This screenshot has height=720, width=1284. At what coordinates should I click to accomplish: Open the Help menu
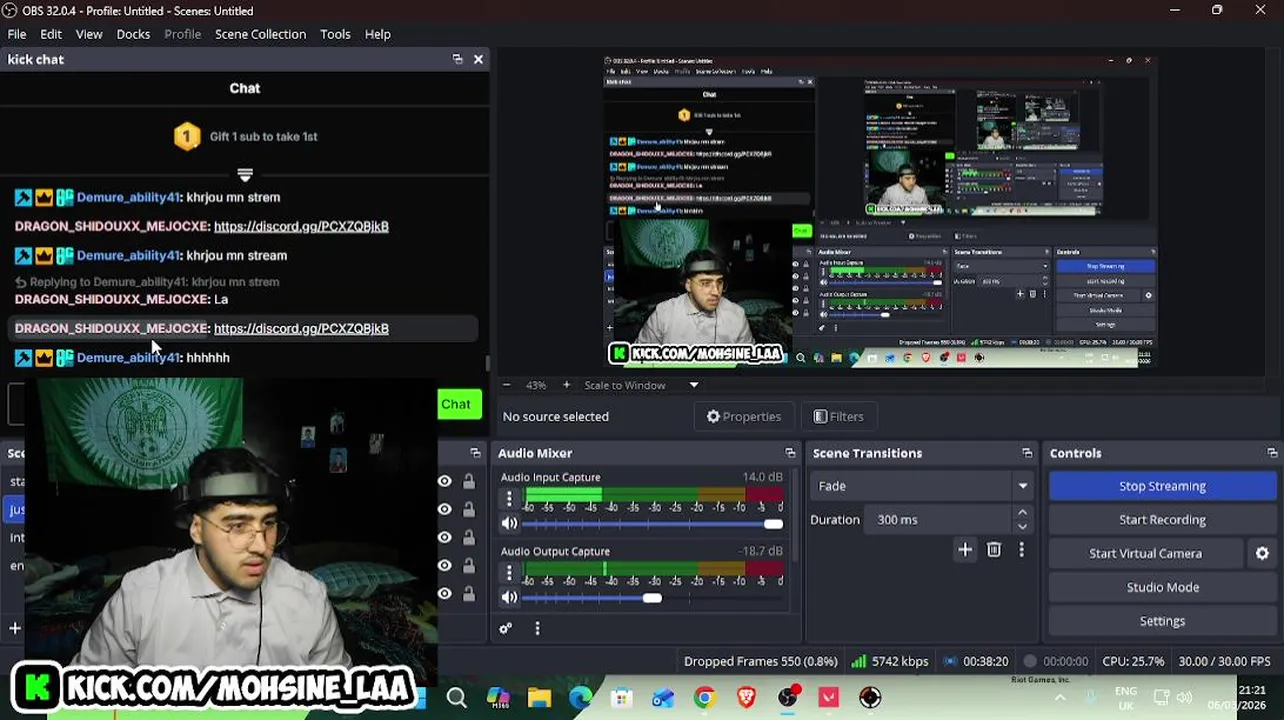[x=377, y=34]
